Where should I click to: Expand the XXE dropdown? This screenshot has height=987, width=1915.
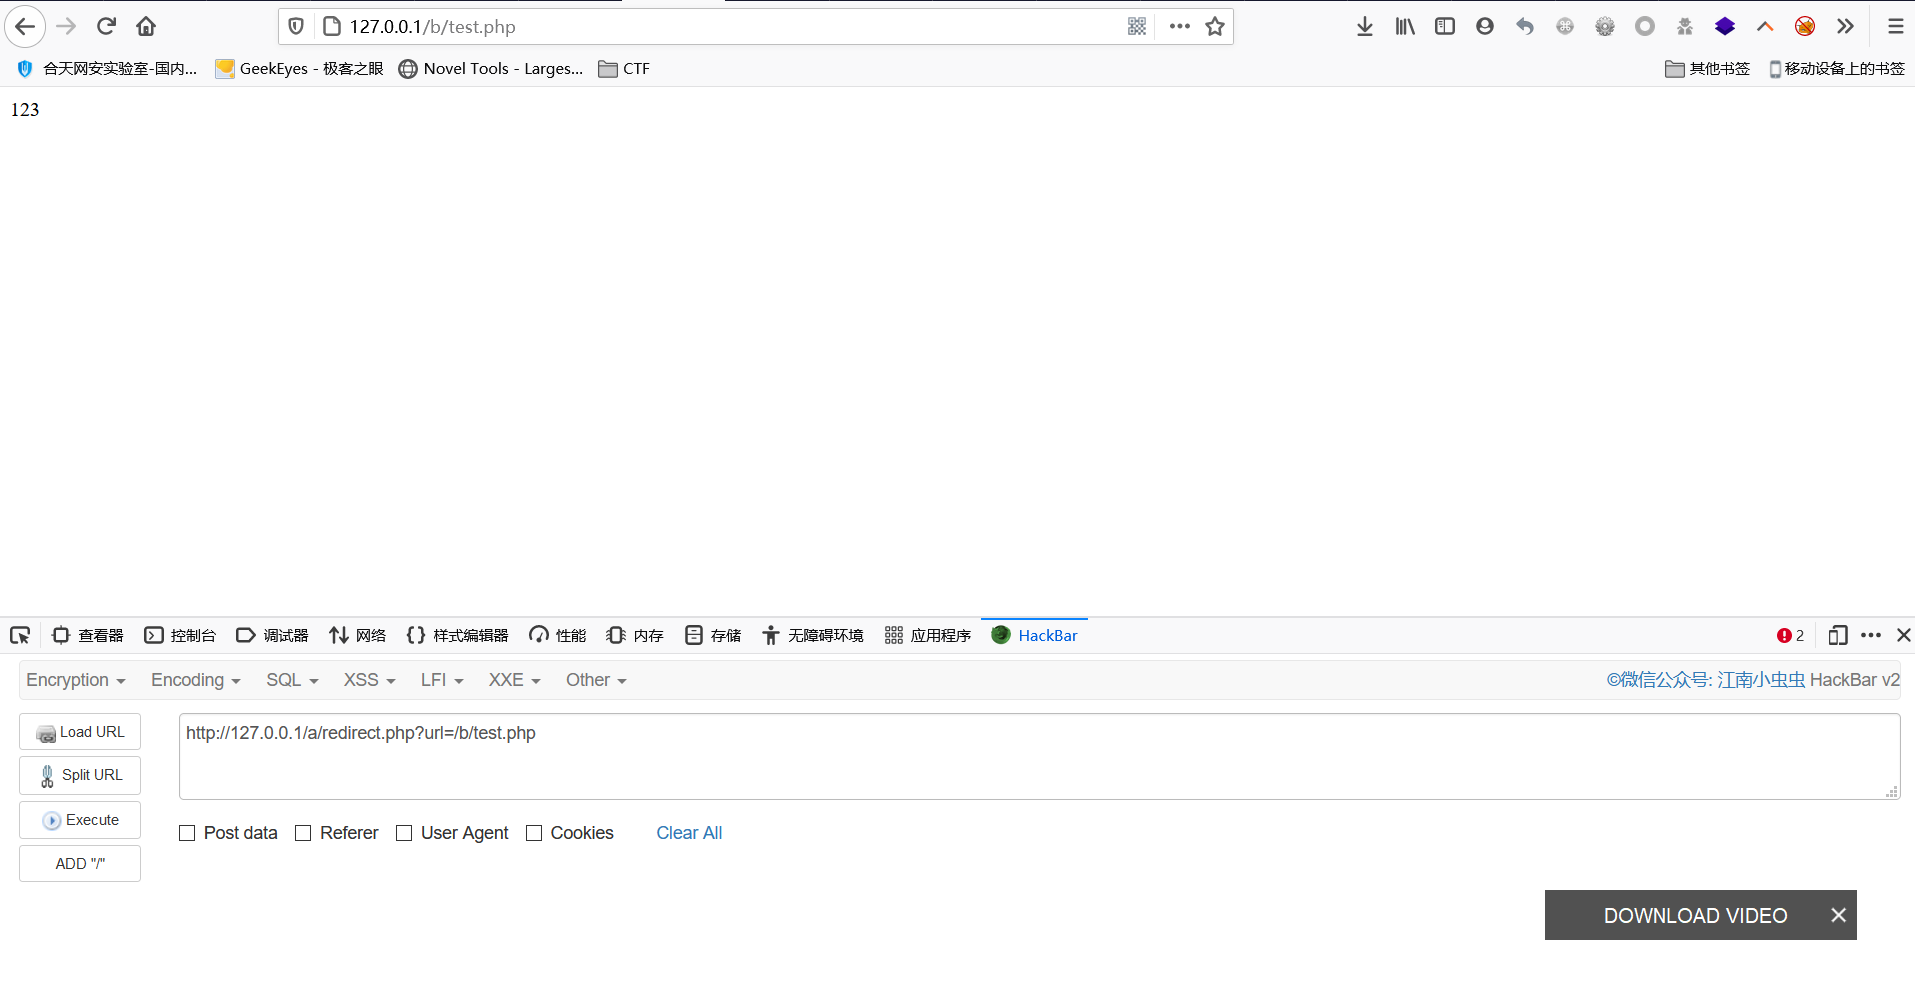pos(514,680)
